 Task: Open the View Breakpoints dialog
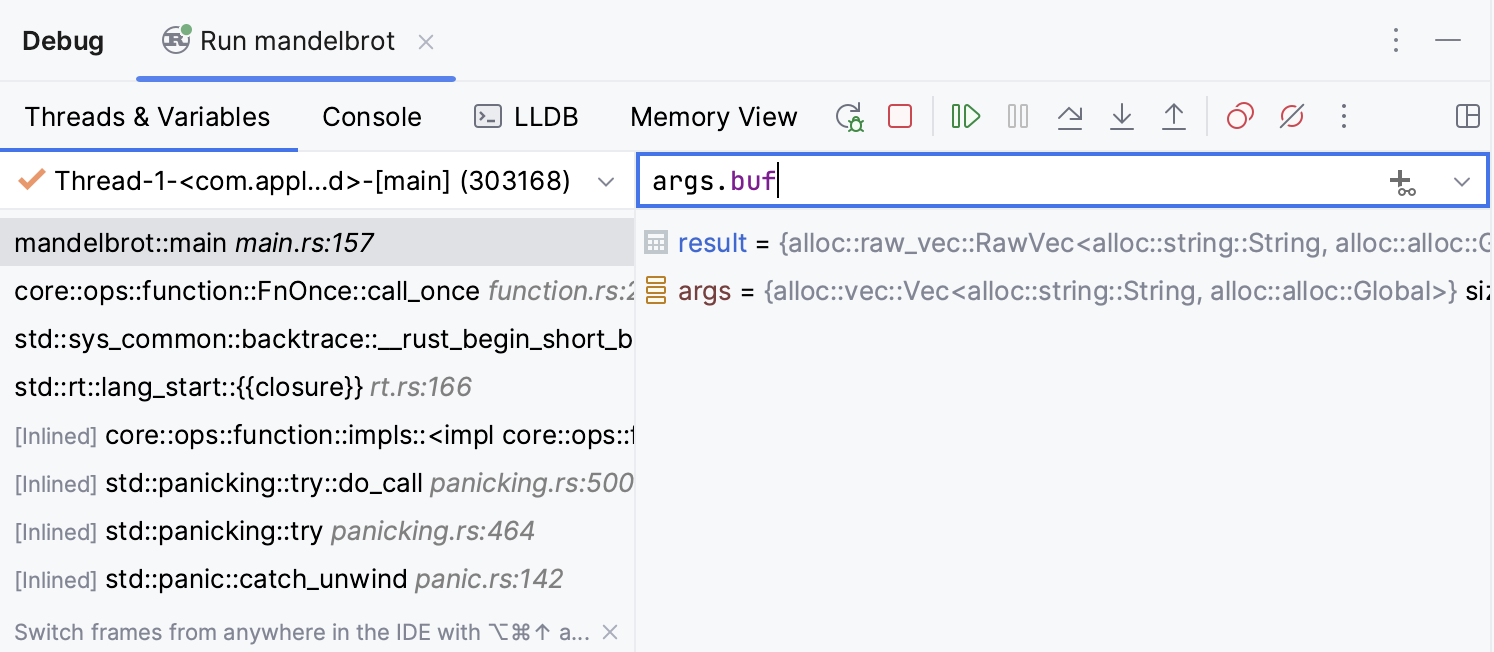[1240, 117]
